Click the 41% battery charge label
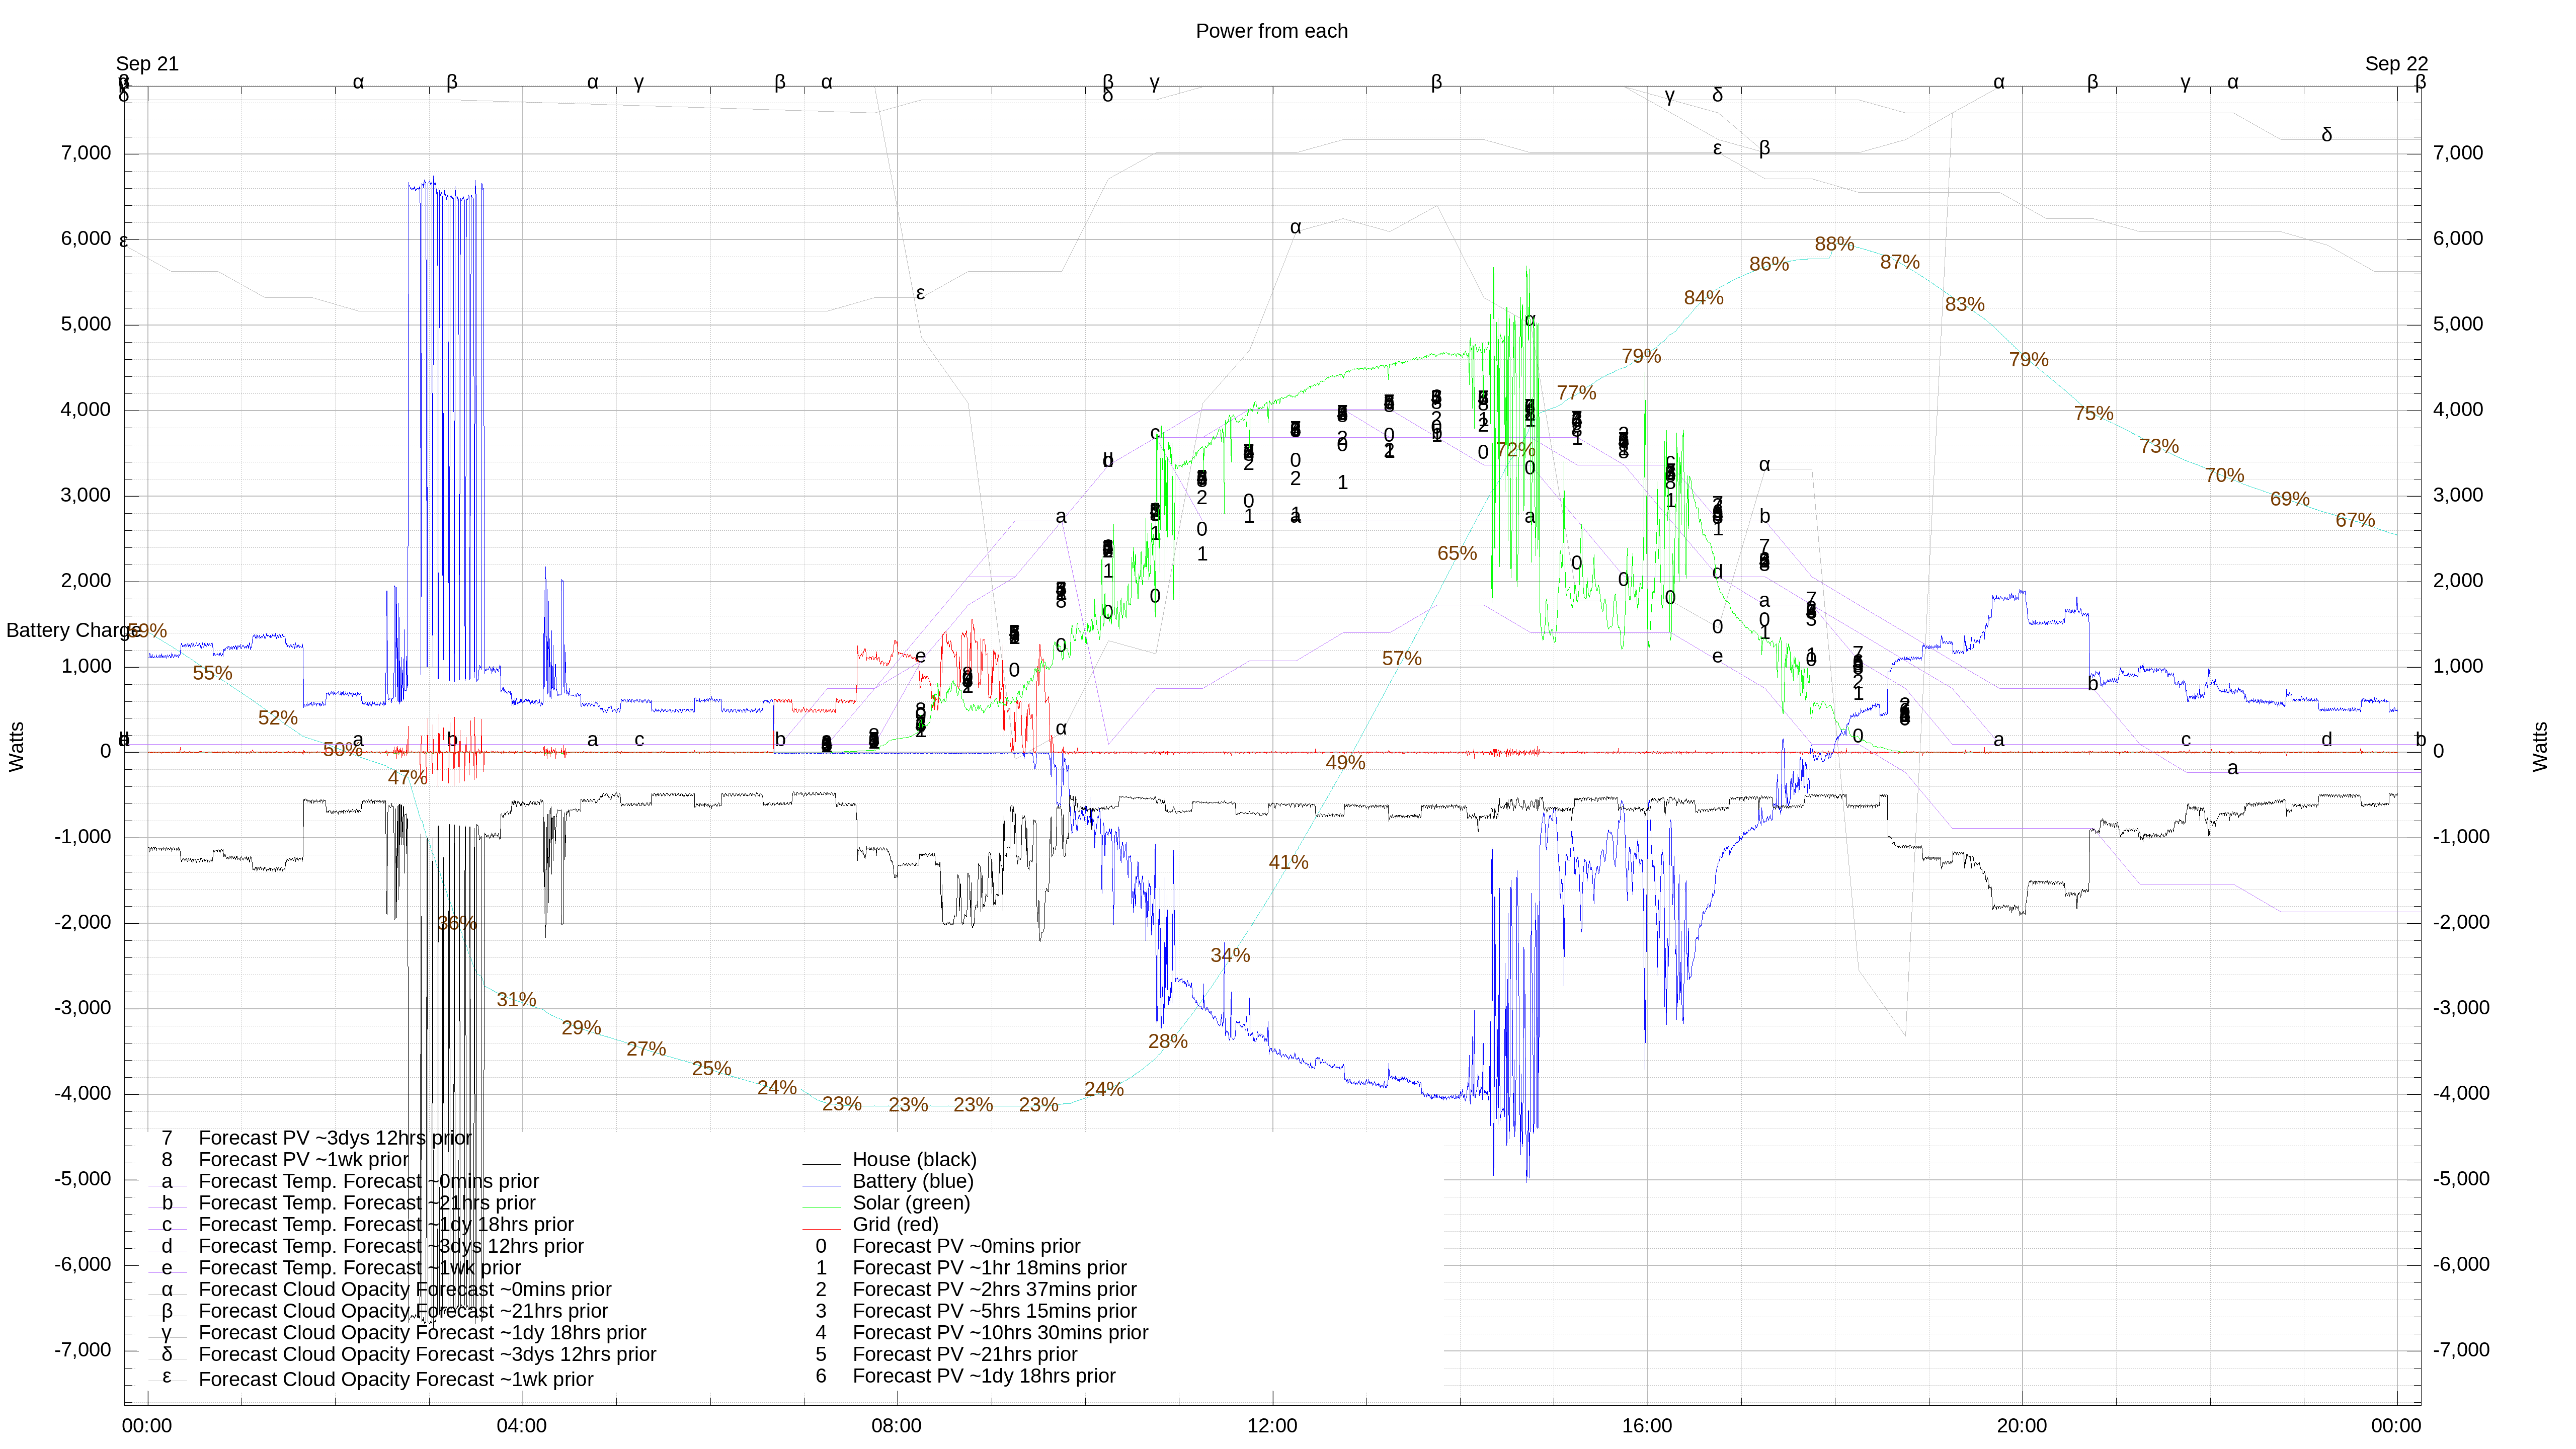The image size is (2576, 1449). pyautogui.click(x=1288, y=862)
